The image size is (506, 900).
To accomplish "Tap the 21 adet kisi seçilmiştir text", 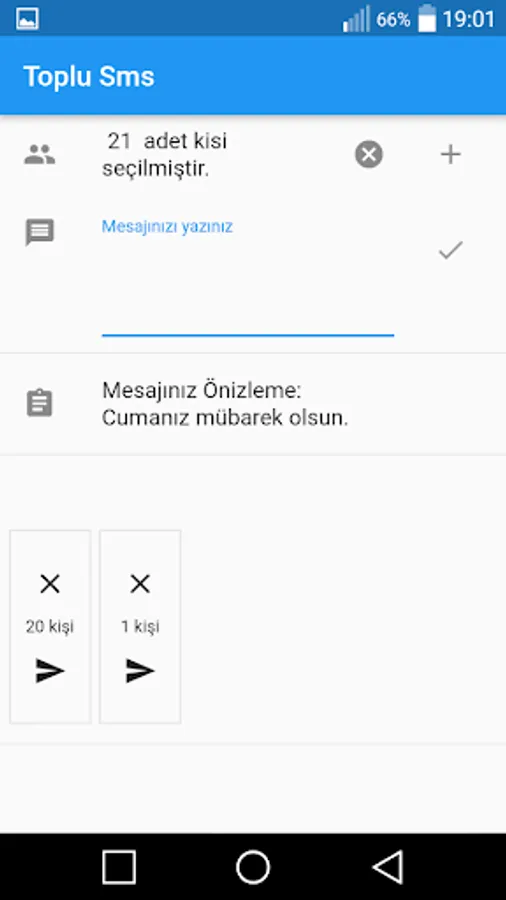I will [165, 154].
